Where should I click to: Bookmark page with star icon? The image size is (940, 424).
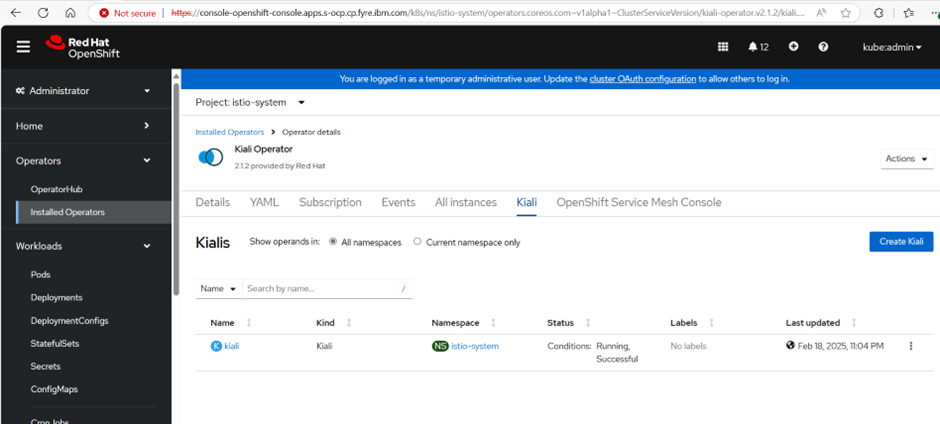(845, 13)
